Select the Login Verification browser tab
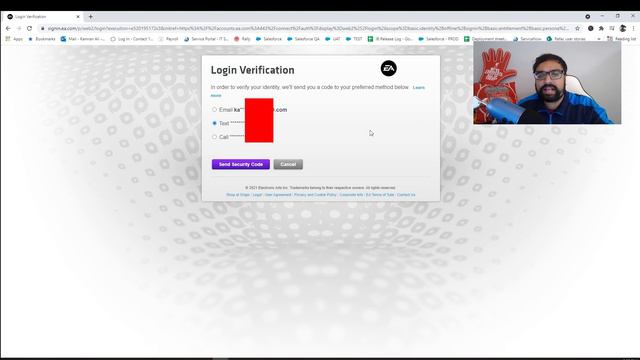Image resolution: width=640 pixels, height=360 pixels. pos(43,16)
